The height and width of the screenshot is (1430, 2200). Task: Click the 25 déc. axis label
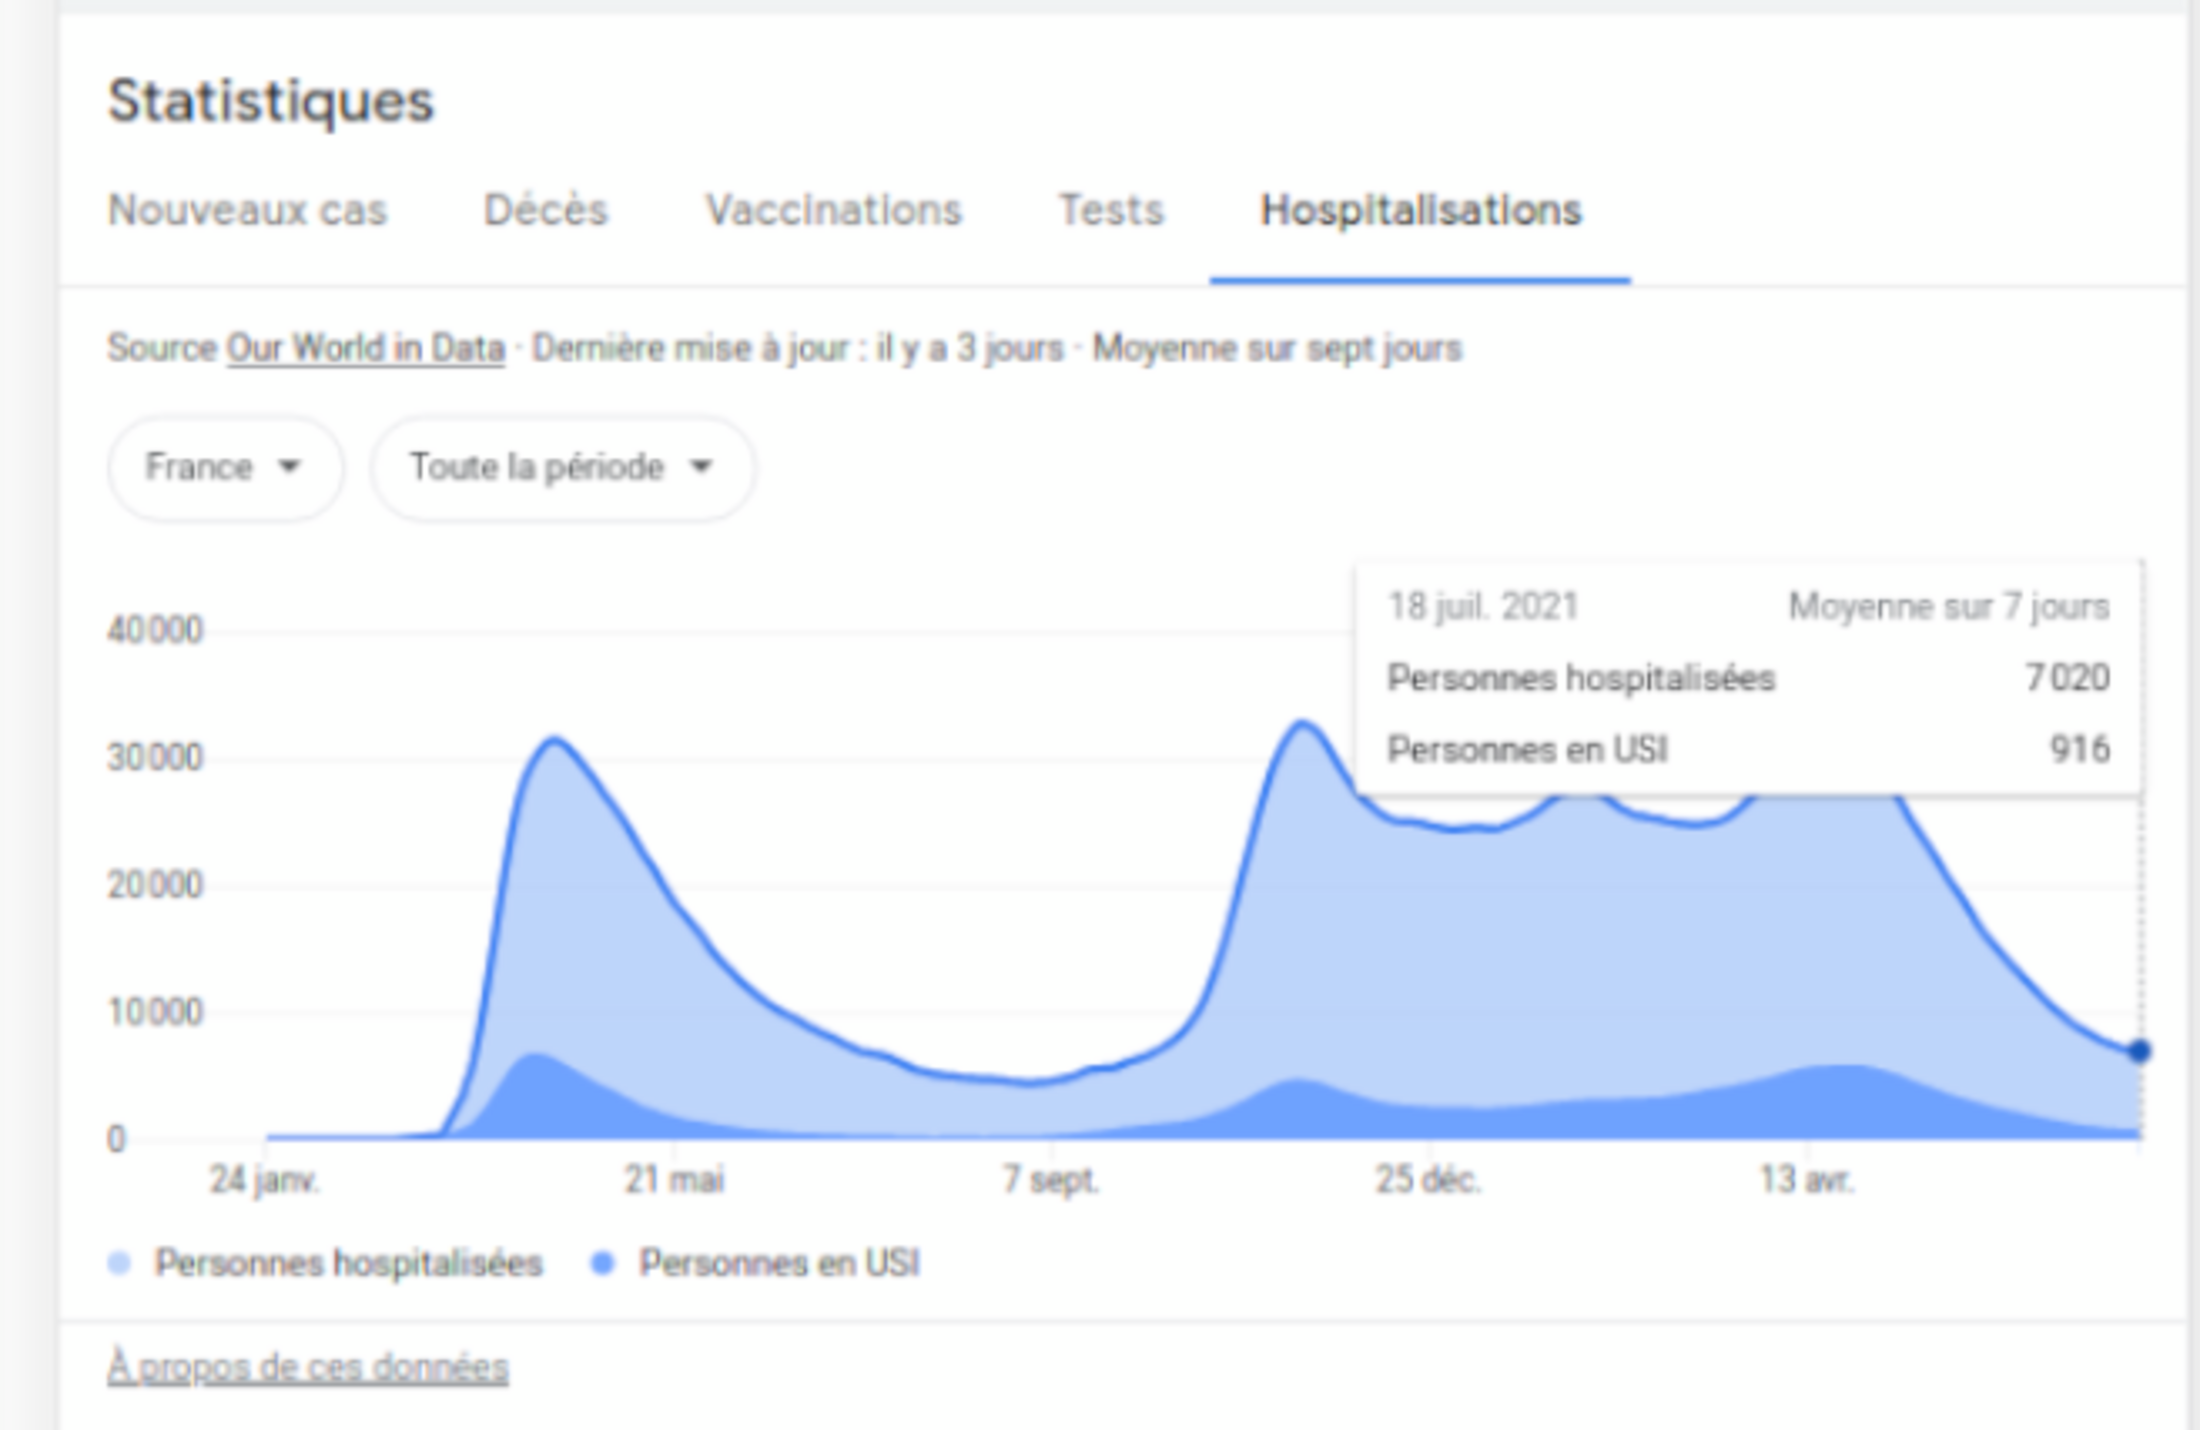pos(1427,1180)
